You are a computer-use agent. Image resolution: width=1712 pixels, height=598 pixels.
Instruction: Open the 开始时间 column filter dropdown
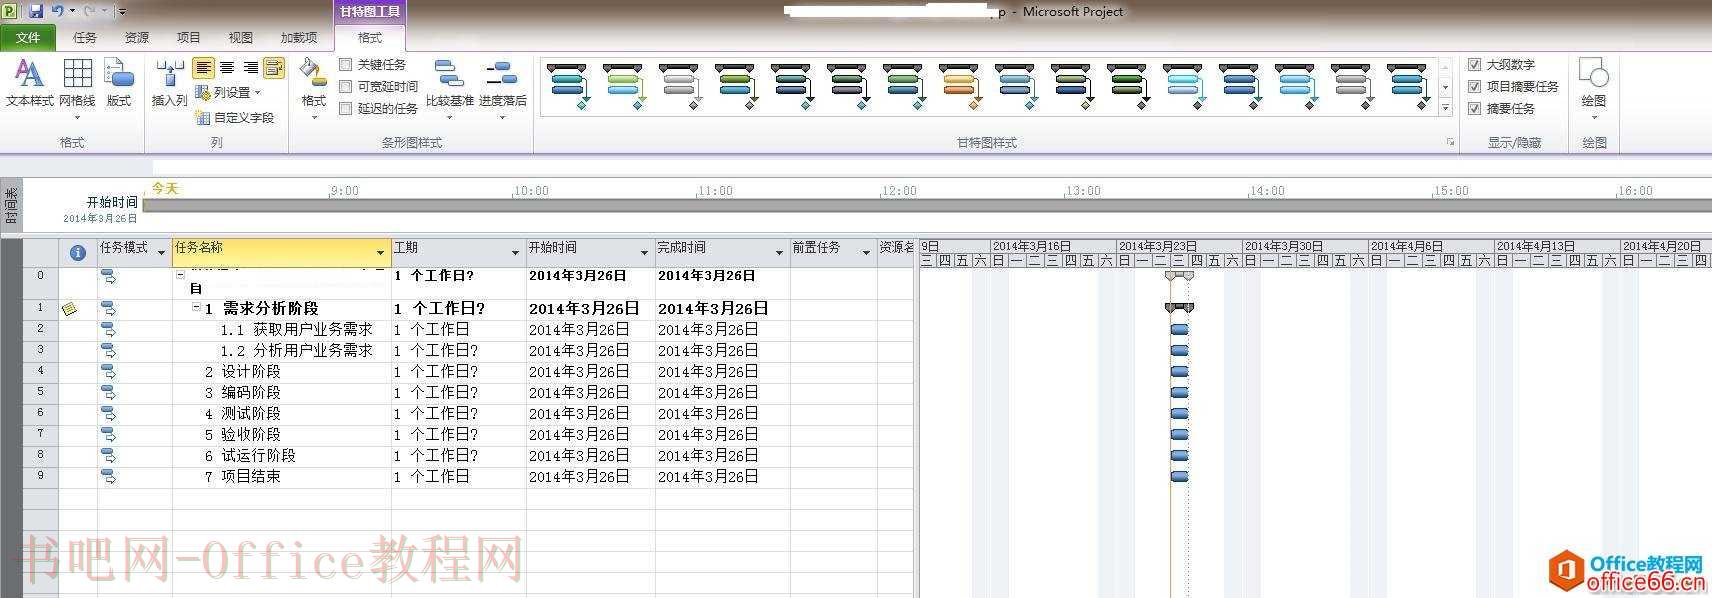[644, 253]
